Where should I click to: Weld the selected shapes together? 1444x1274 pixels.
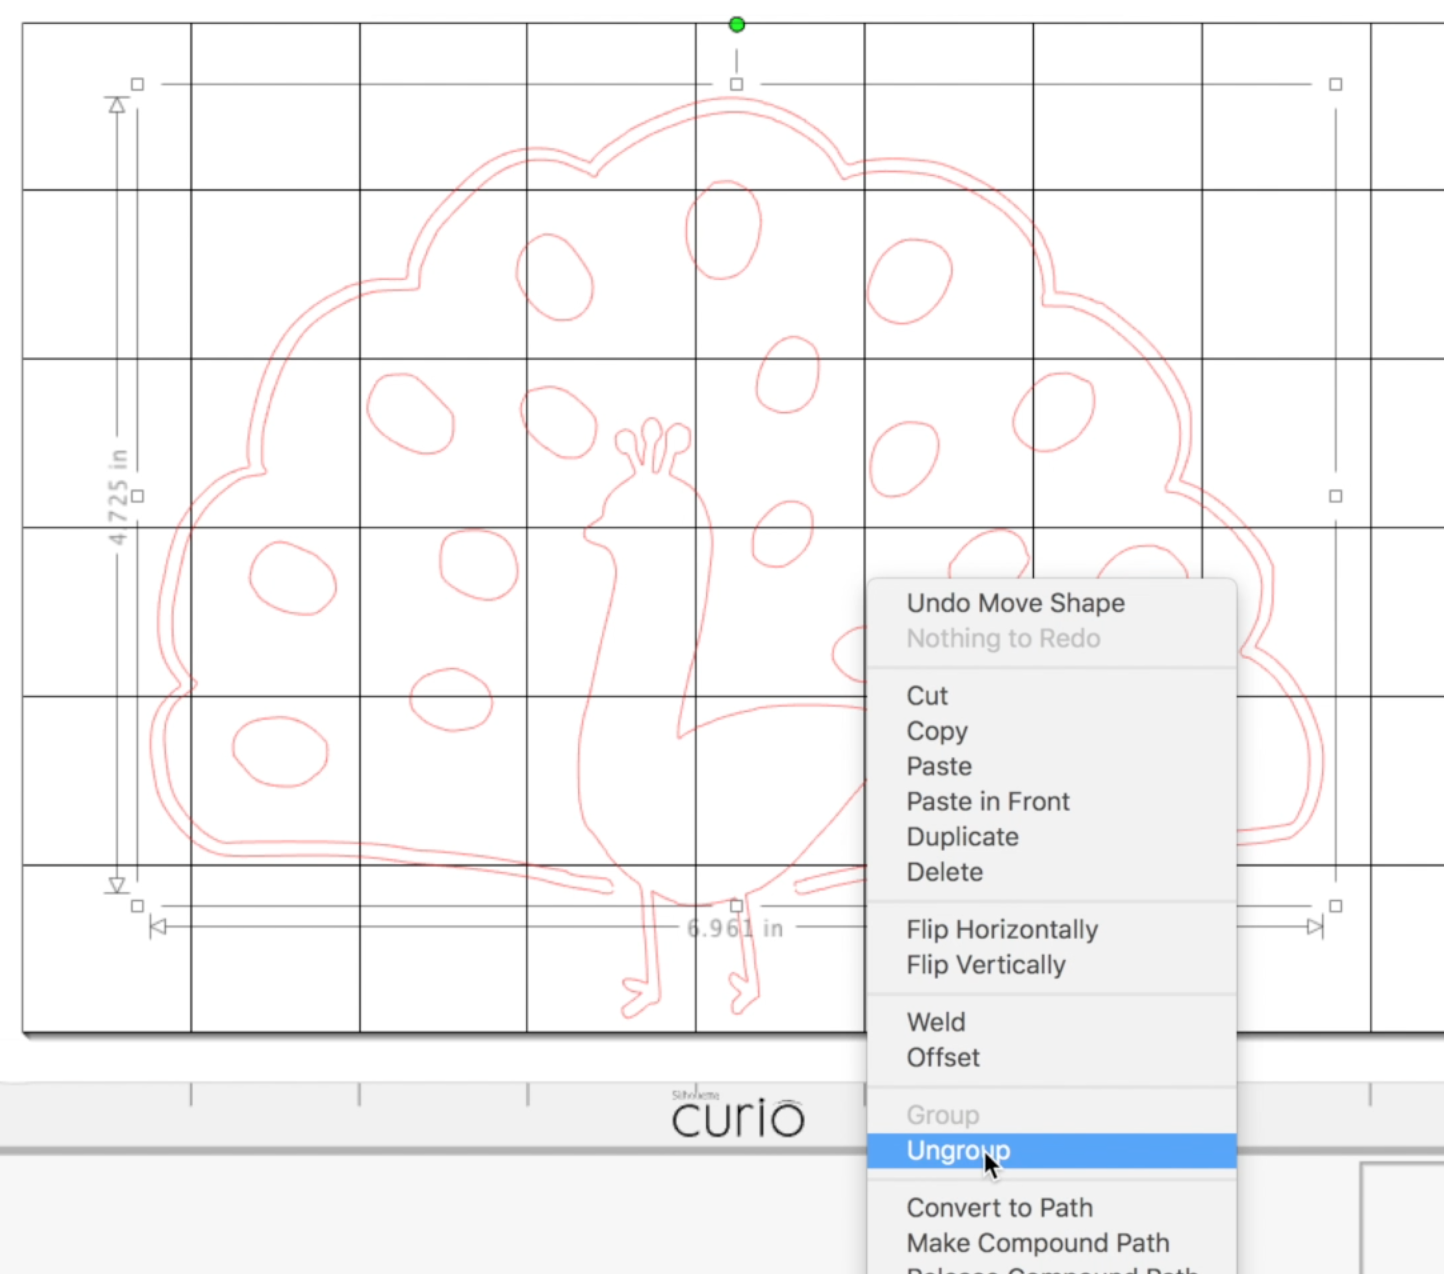click(x=935, y=1022)
